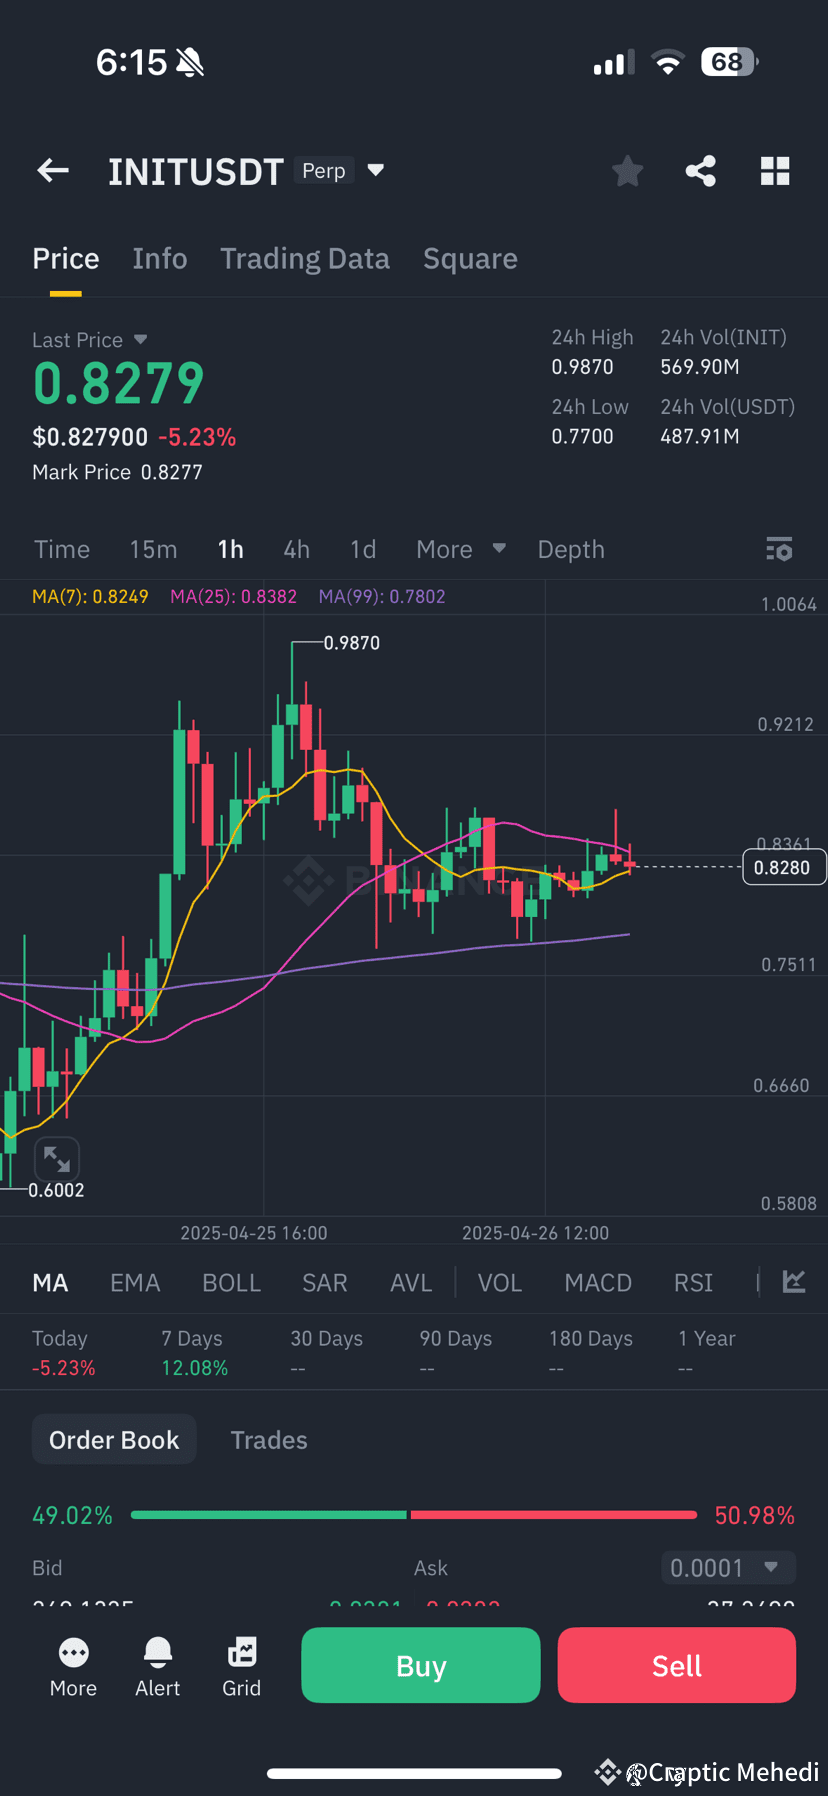Toggle the VOL indicator
The image size is (828, 1796).
tap(500, 1283)
